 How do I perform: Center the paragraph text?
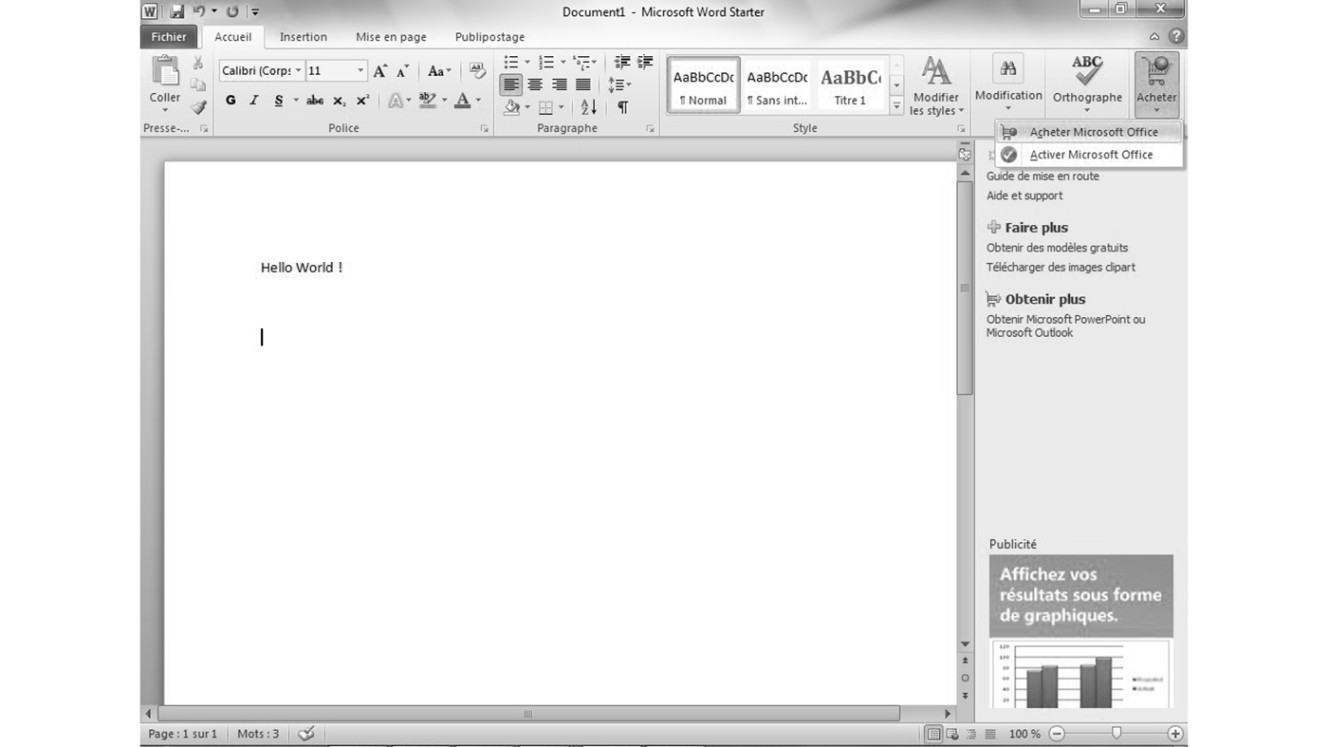pyautogui.click(x=535, y=85)
